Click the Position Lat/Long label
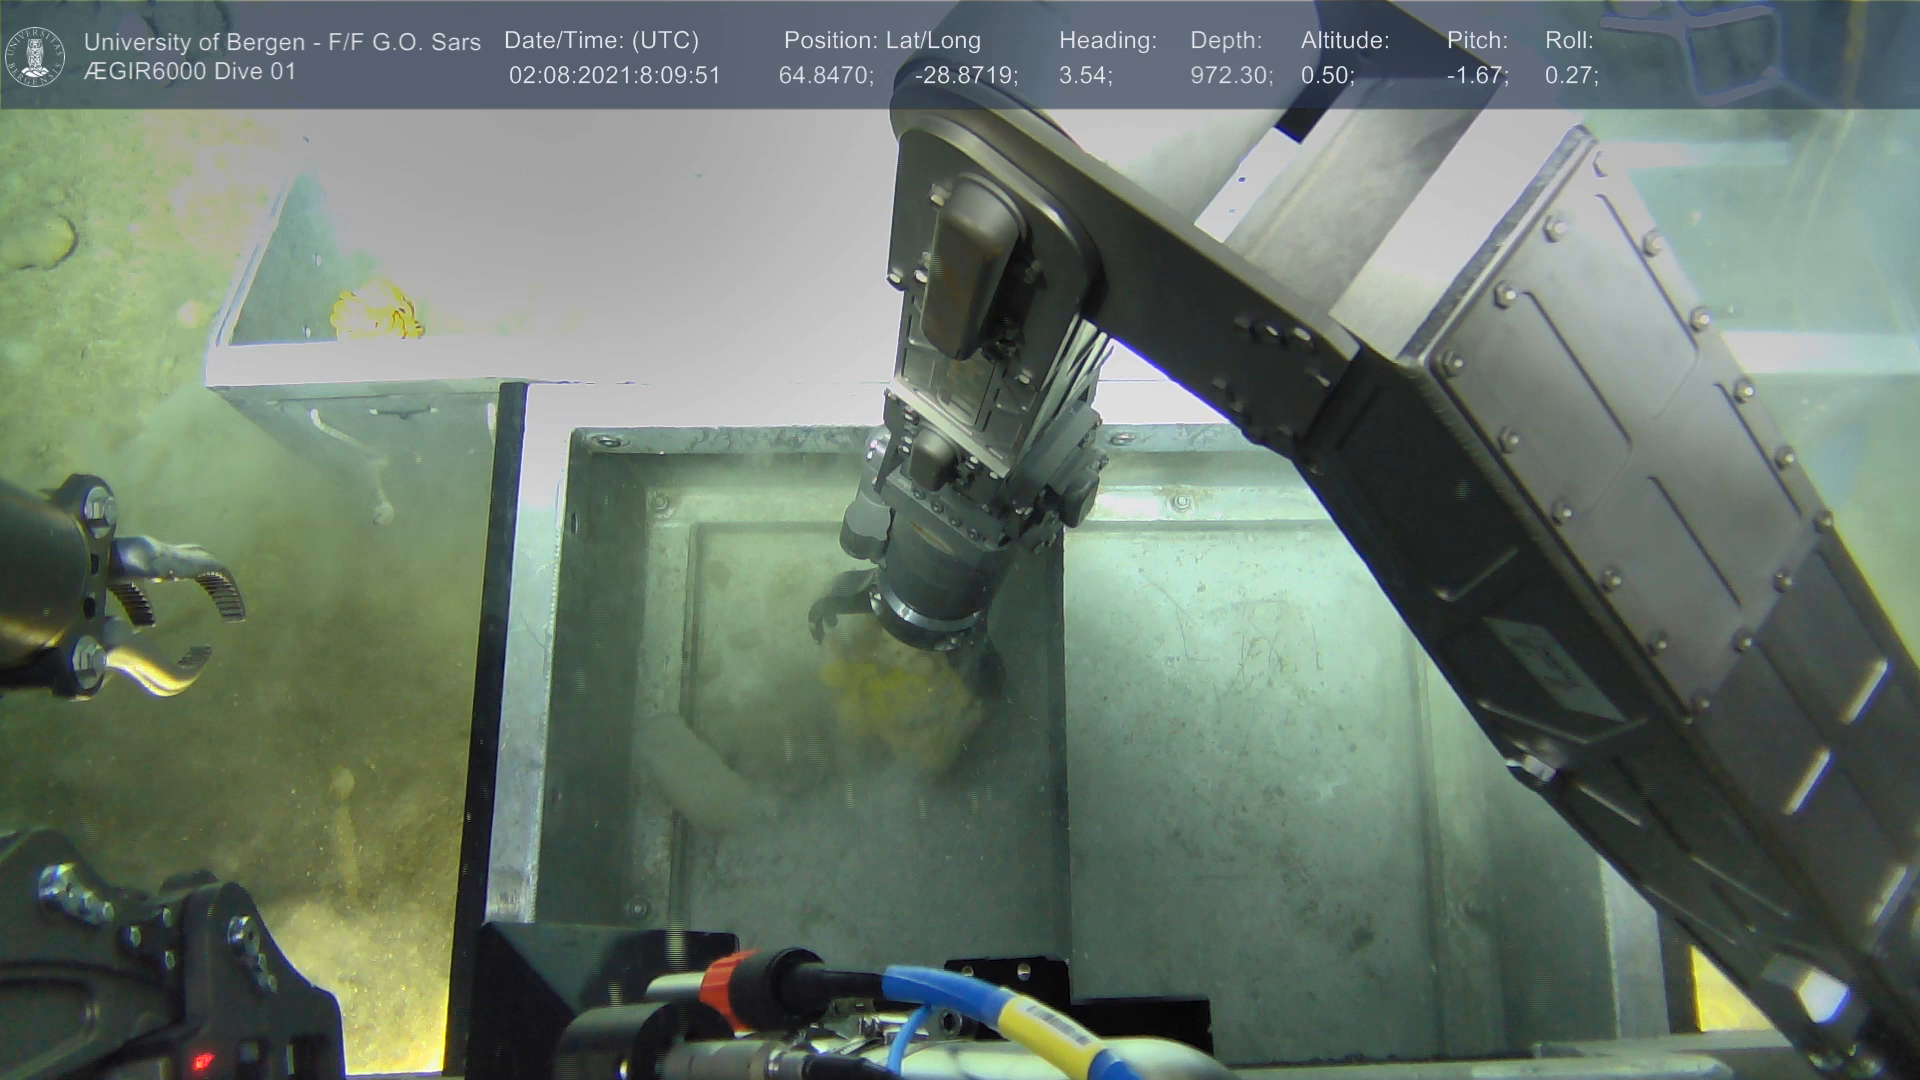 [x=882, y=41]
